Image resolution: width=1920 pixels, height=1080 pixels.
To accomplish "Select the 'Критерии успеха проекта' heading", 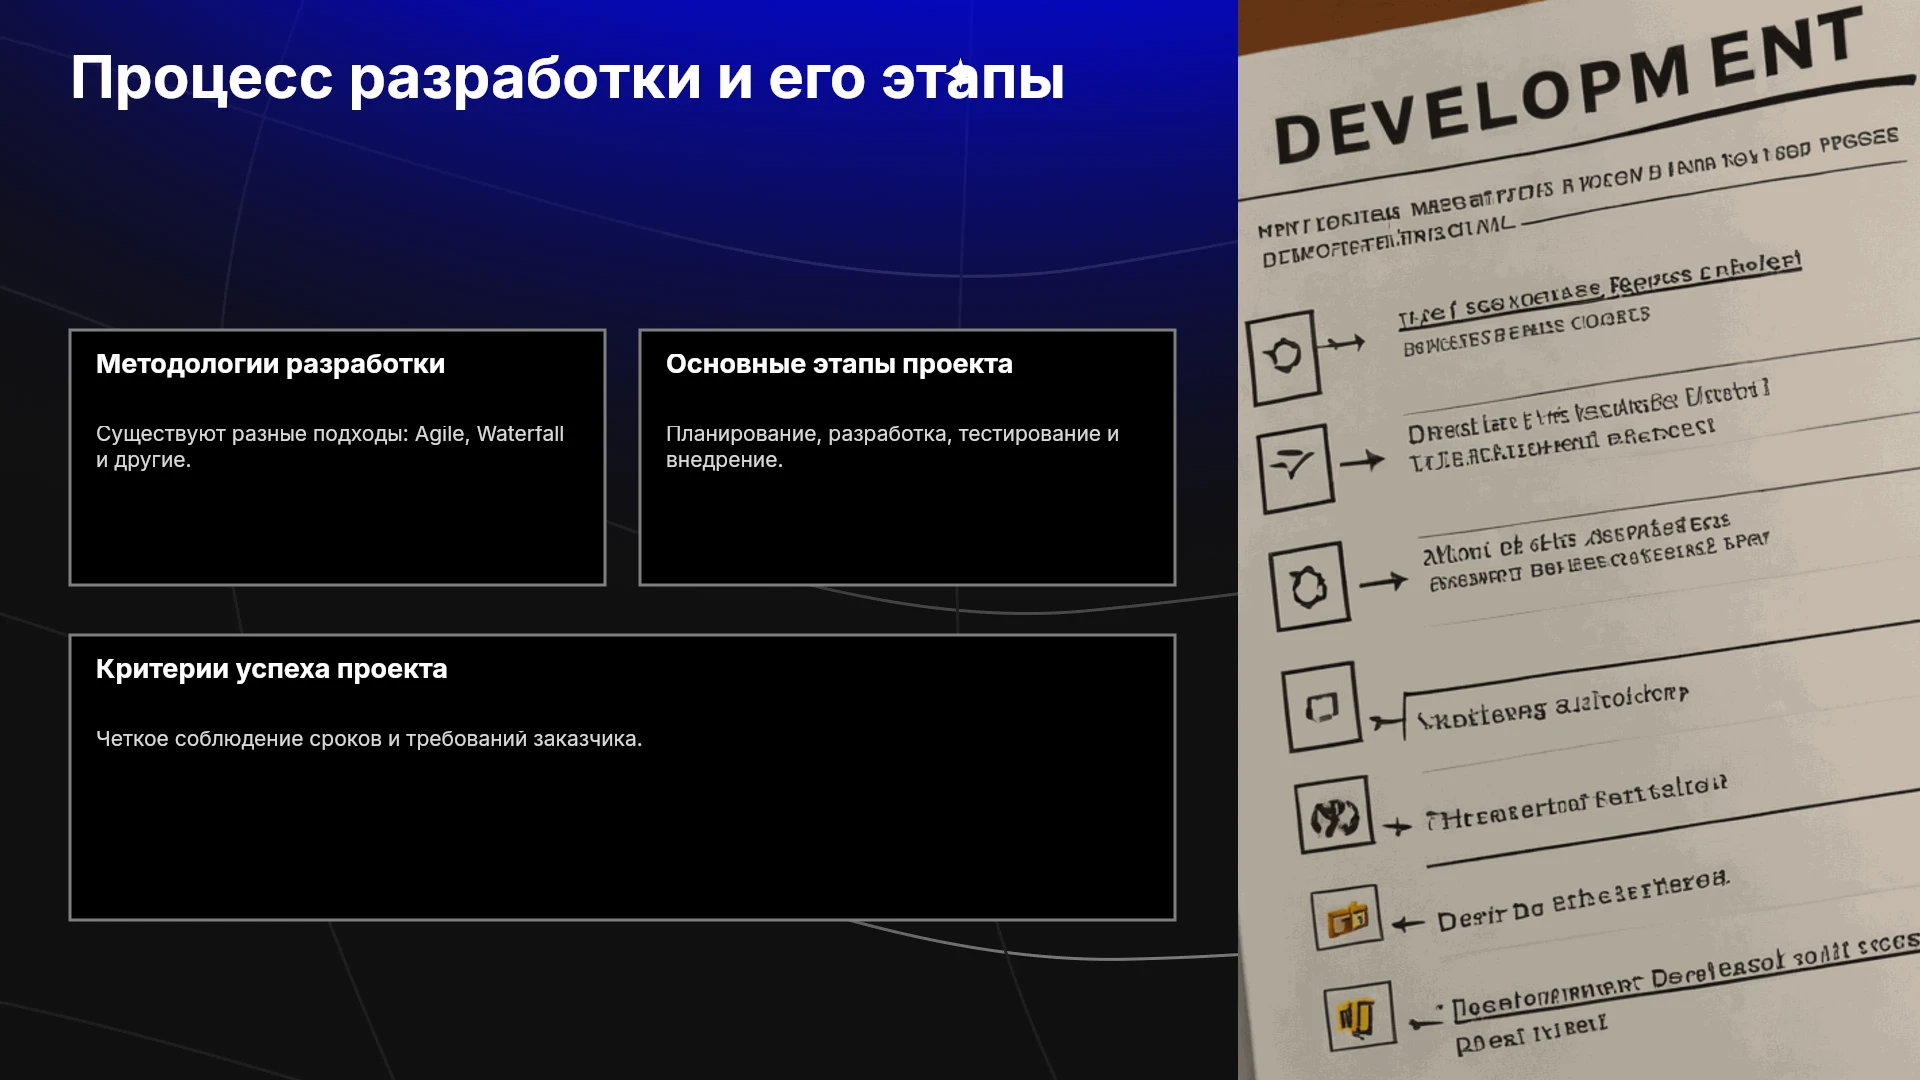I will 271,669.
